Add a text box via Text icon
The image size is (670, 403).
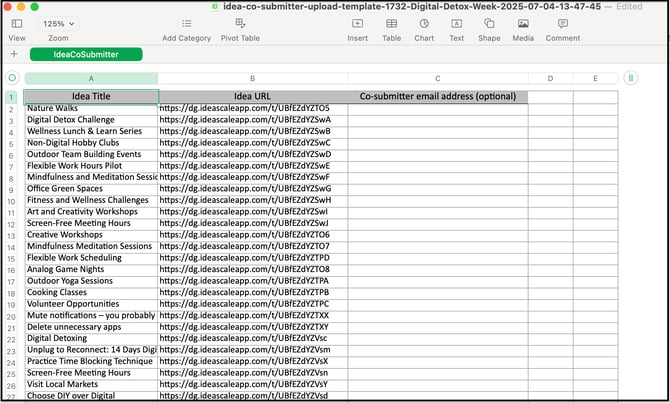point(456,23)
